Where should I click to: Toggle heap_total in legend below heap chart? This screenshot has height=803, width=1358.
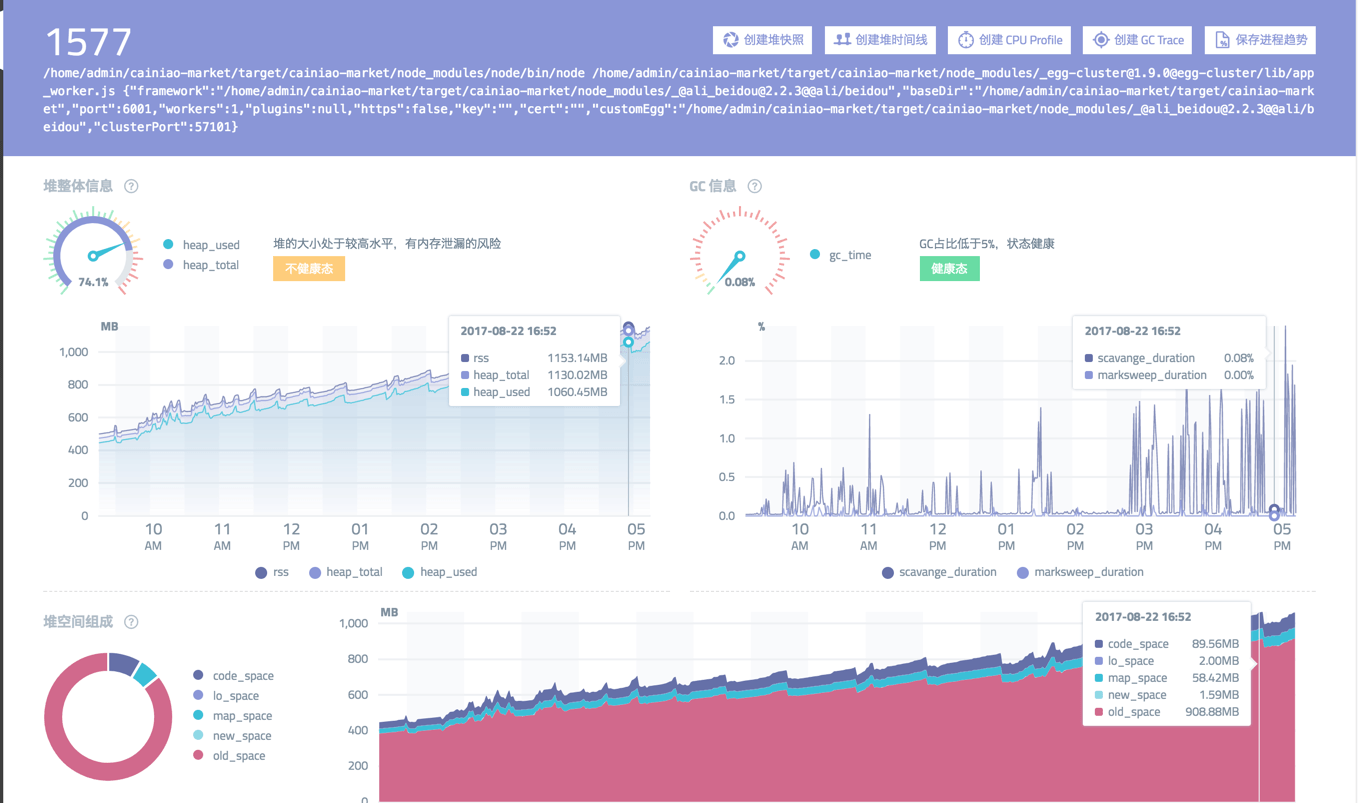coord(345,572)
